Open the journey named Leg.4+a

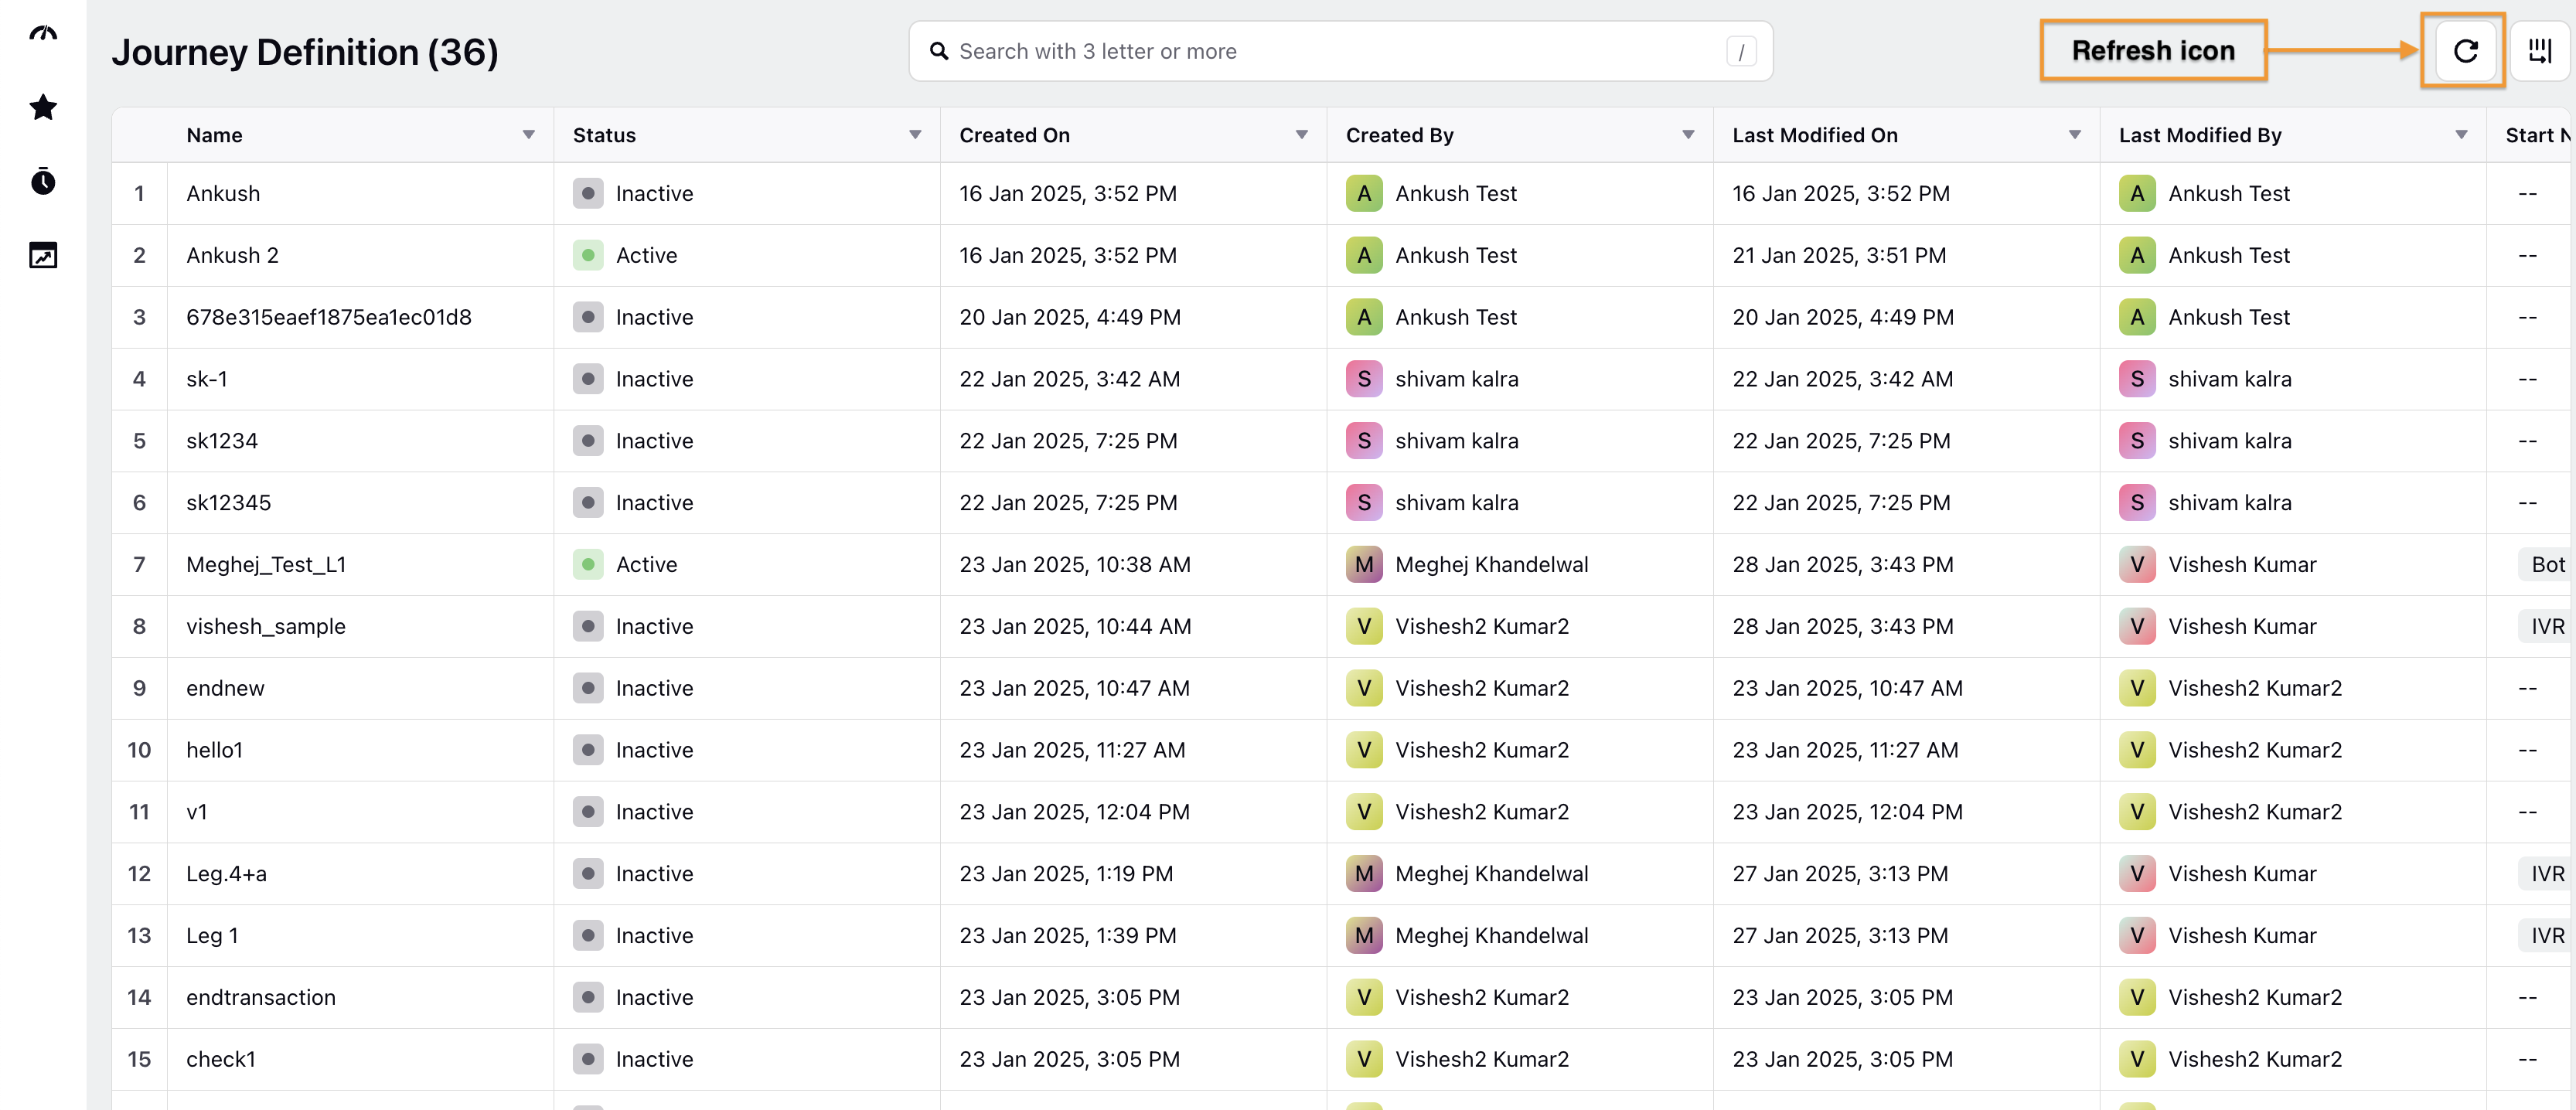[x=226, y=873]
